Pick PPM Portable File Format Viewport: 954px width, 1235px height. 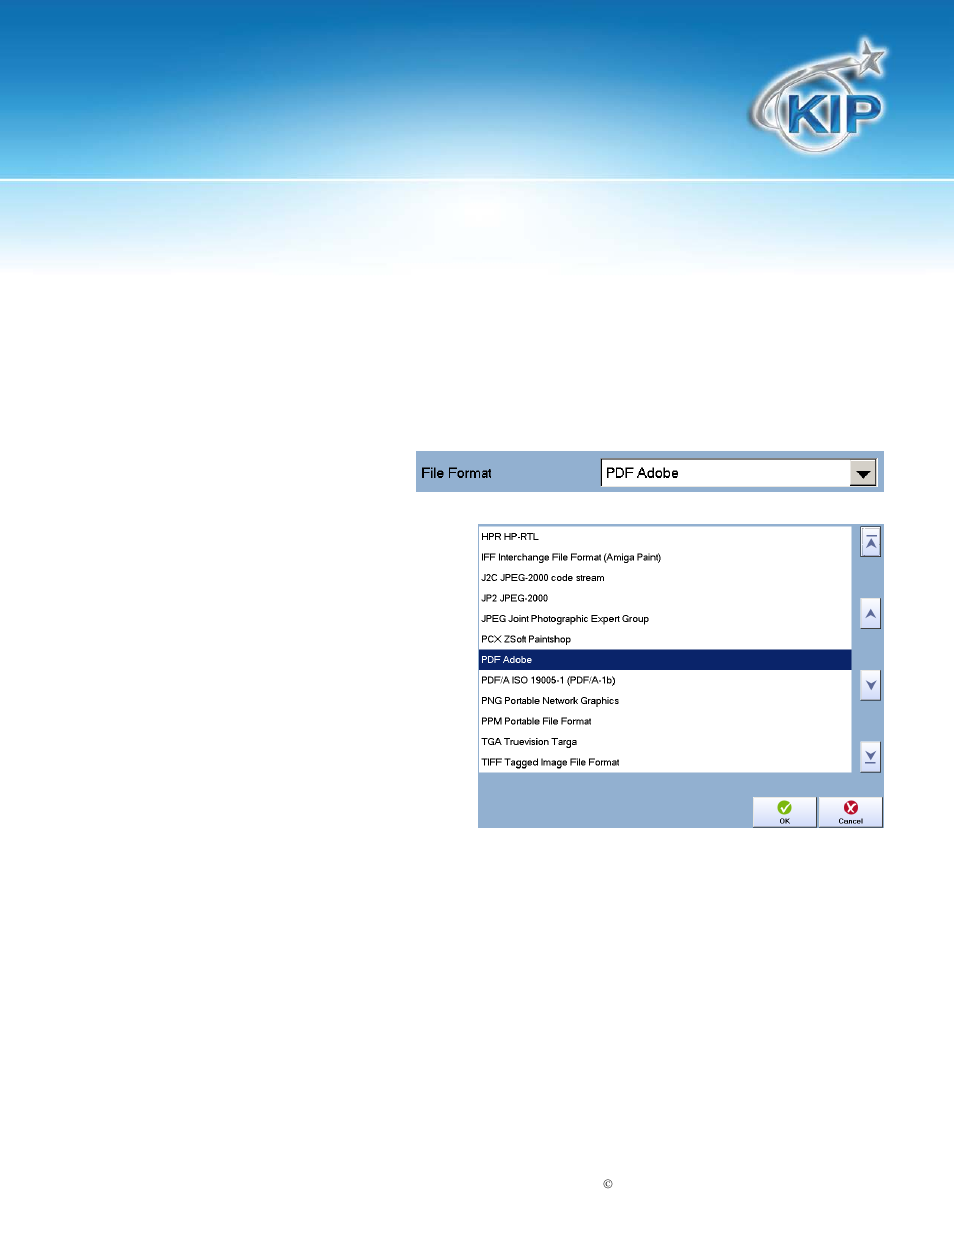click(665, 721)
